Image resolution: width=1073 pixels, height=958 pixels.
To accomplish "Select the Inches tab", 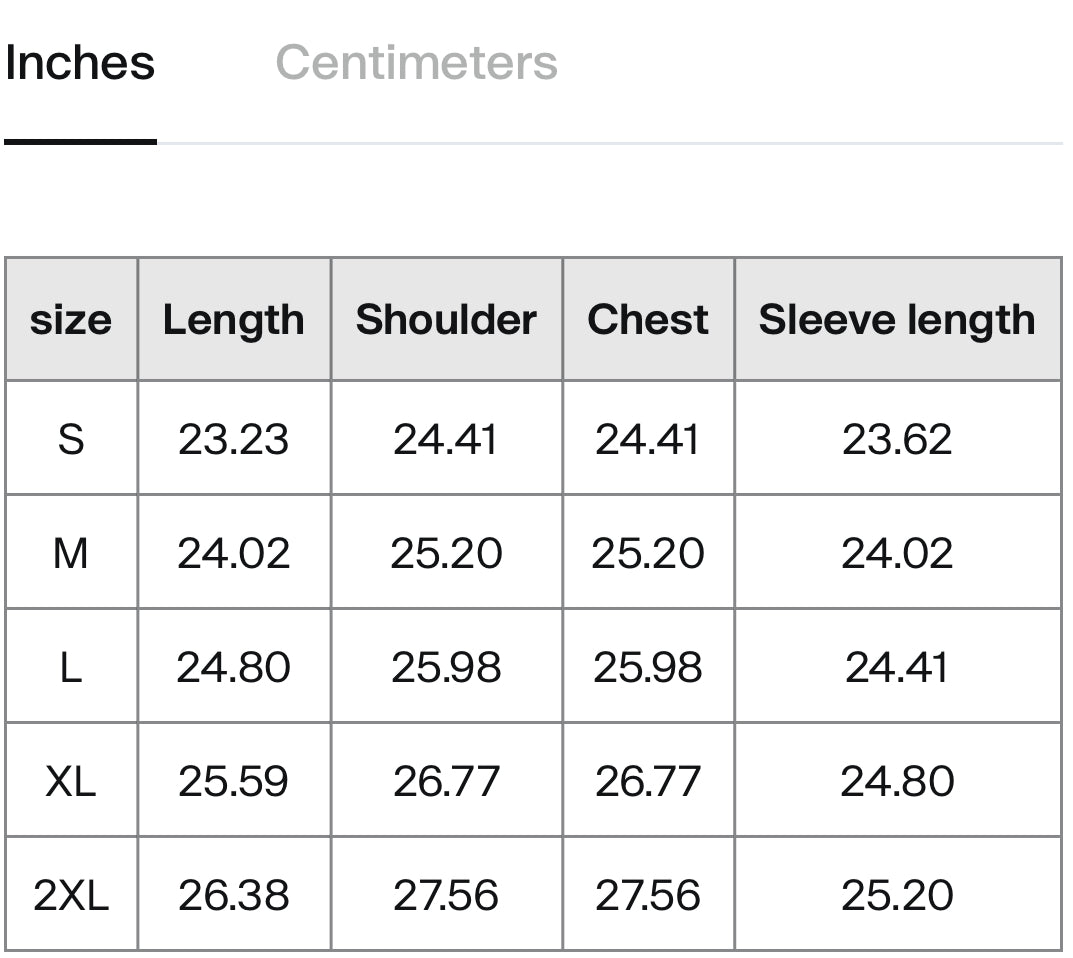I will coord(80,63).
